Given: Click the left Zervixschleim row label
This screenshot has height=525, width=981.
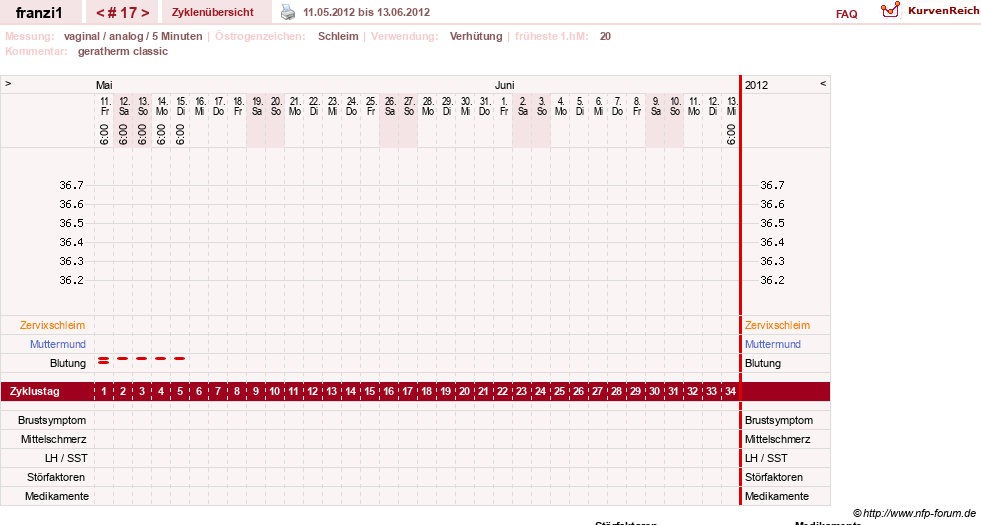Looking at the screenshot, I should (x=53, y=325).
